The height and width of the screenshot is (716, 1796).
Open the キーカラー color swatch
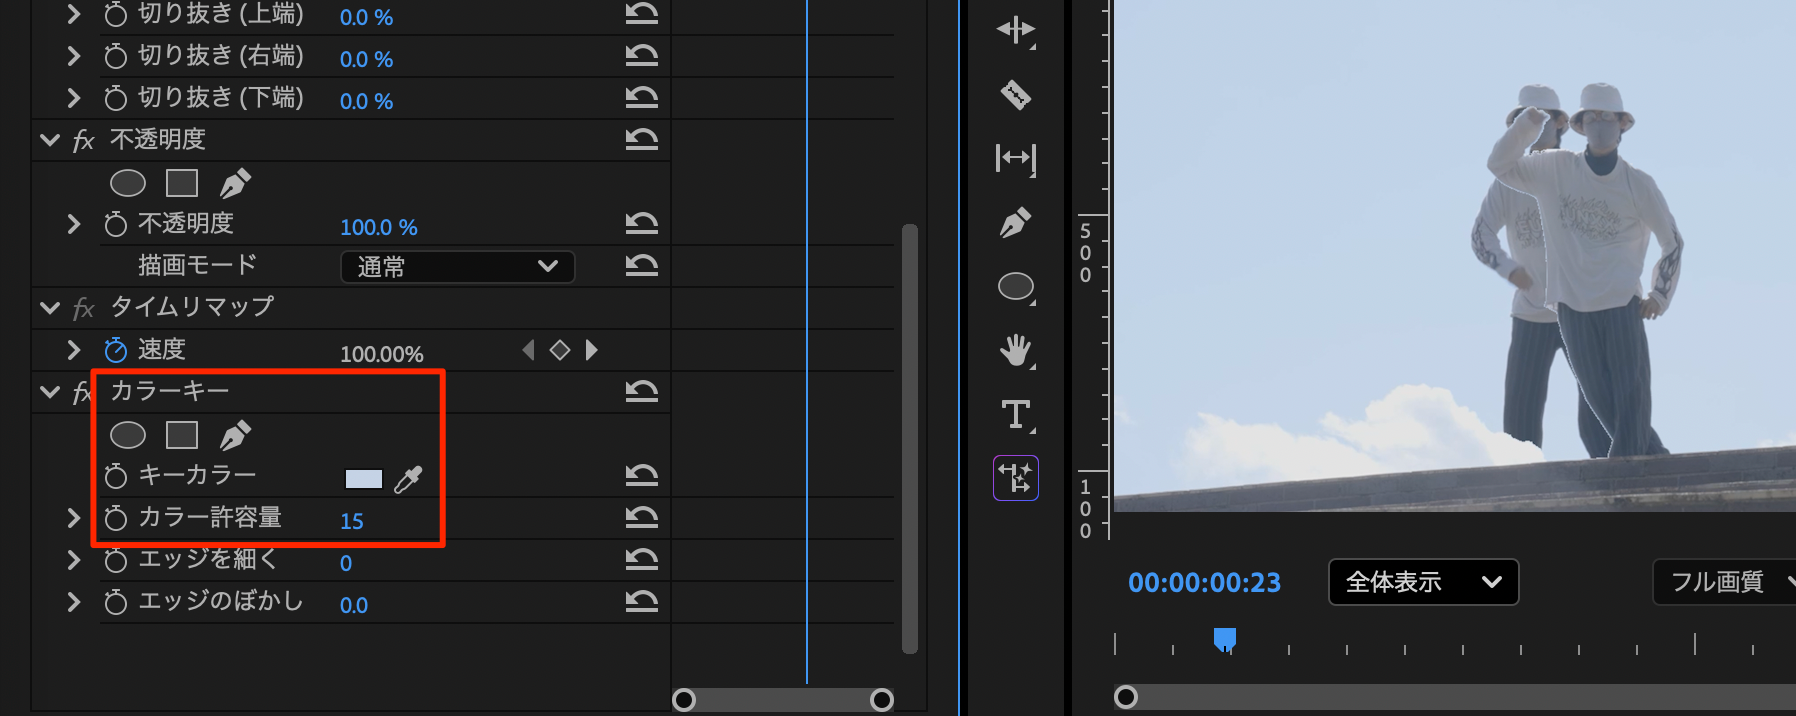click(363, 479)
